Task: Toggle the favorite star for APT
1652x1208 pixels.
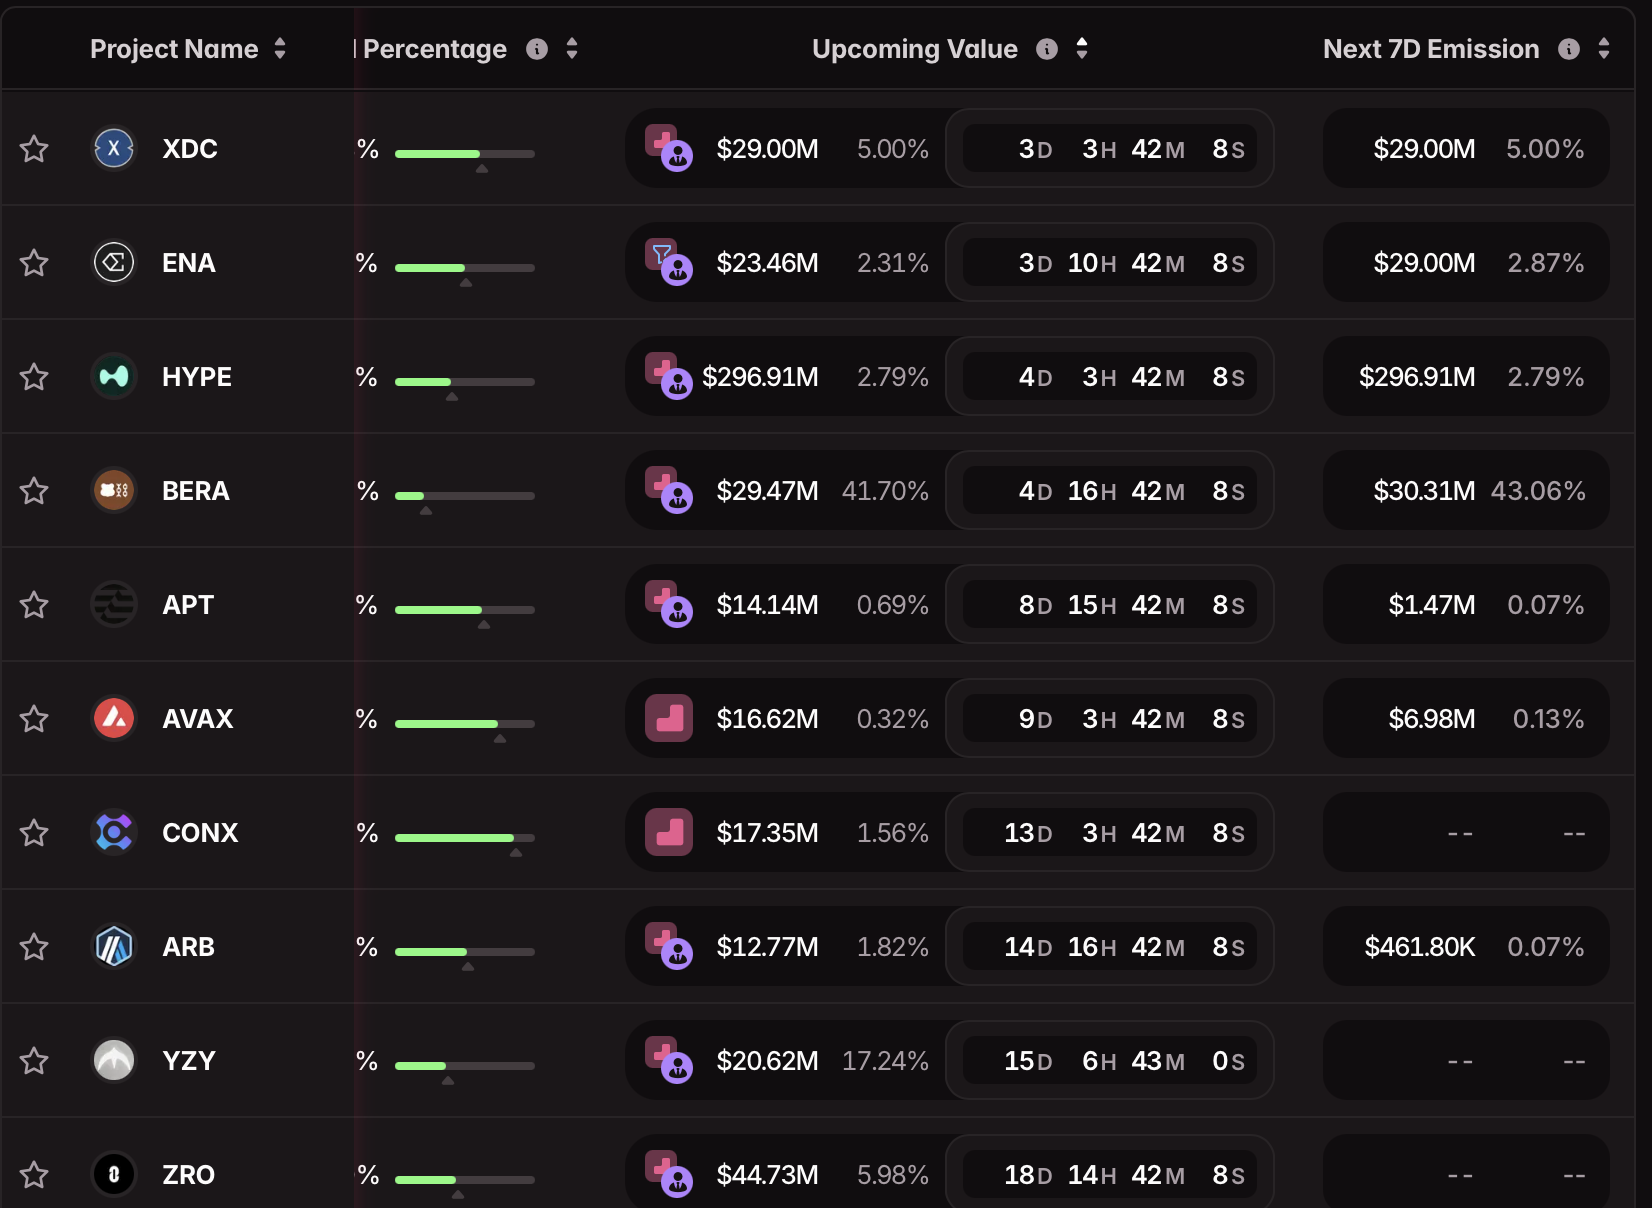Action: (34, 605)
